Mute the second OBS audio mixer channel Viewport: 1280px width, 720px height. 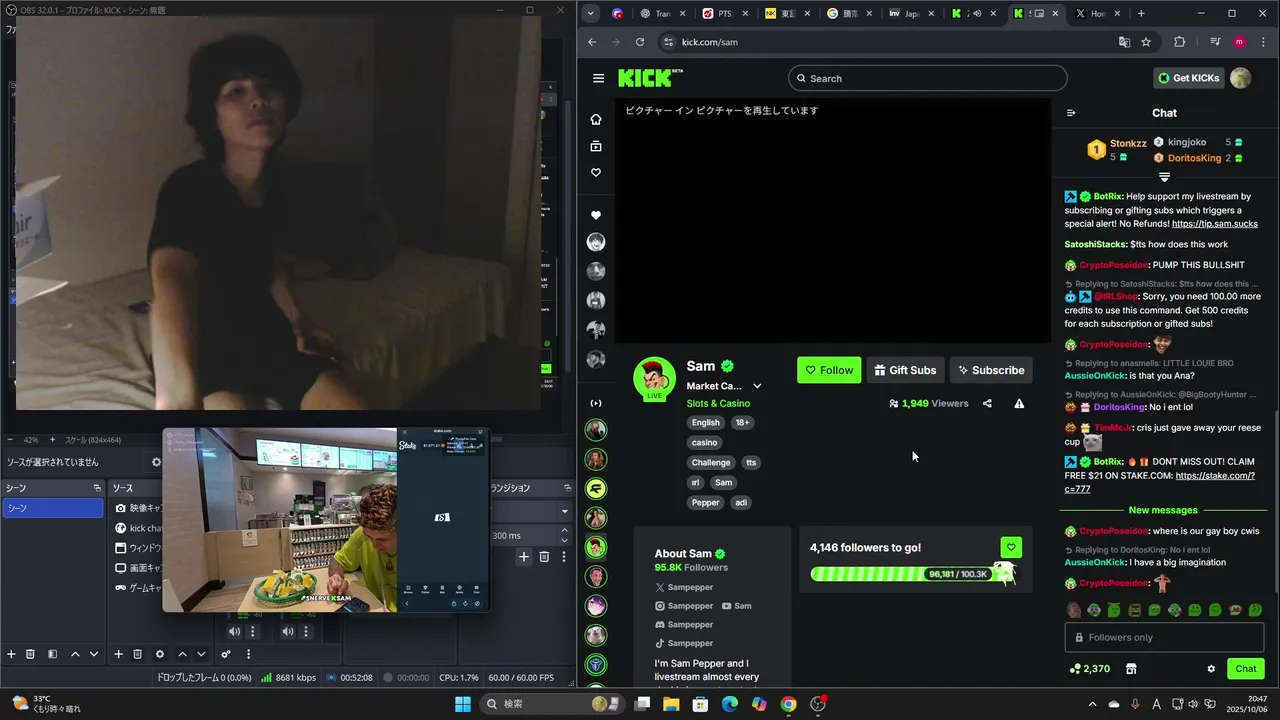(x=288, y=631)
